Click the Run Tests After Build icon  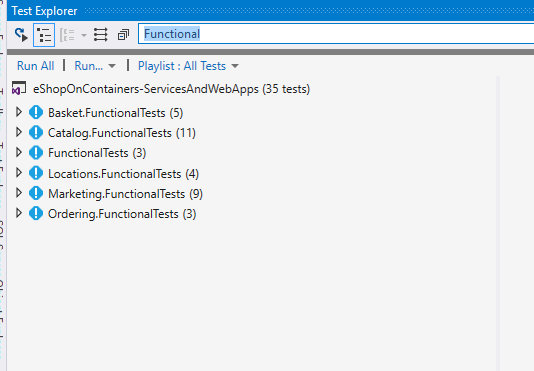click(x=21, y=35)
